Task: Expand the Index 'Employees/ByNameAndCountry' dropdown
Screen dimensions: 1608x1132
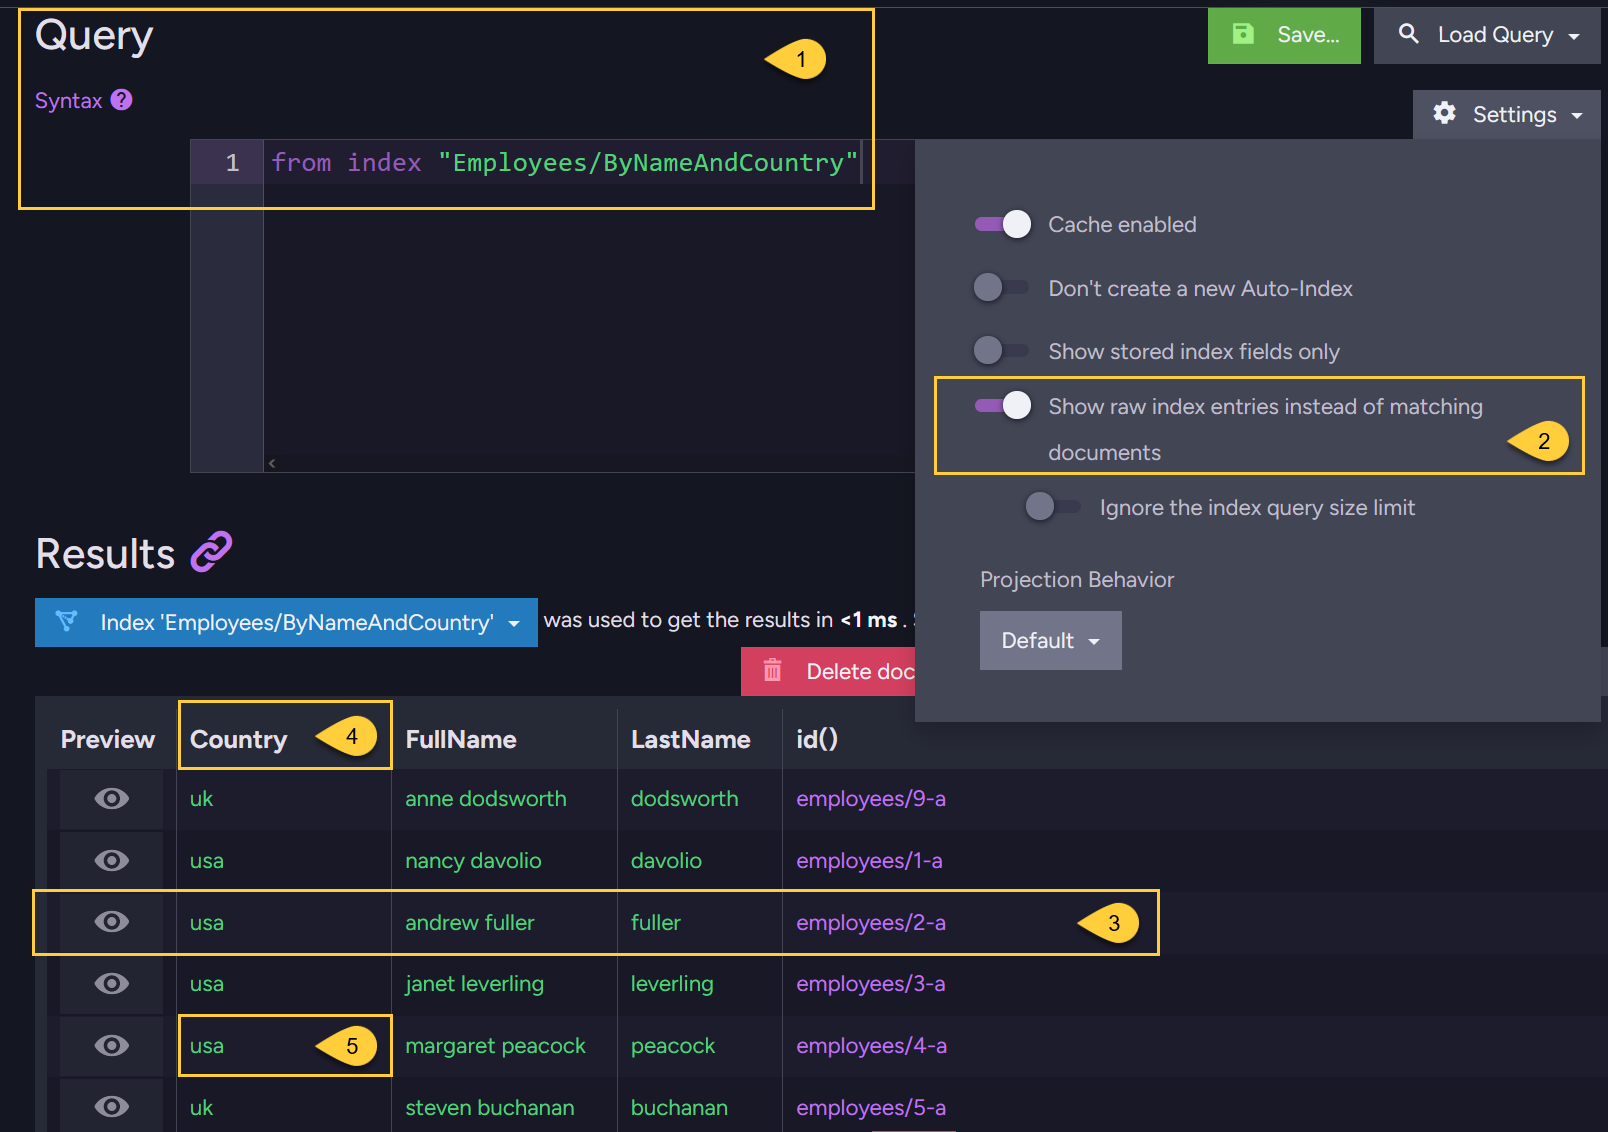Action: point(286,622)
